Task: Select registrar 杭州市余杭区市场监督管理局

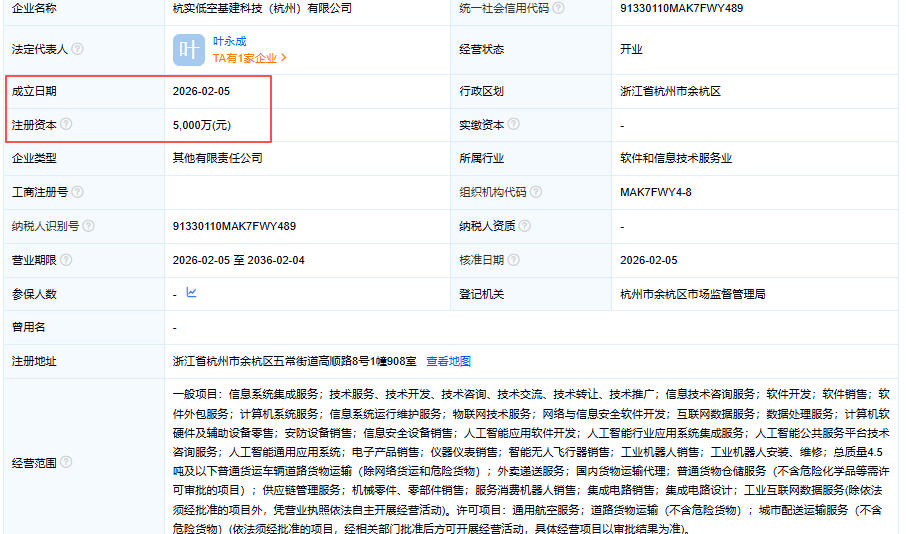Action: pyautogui.click(x=693, y=294)
